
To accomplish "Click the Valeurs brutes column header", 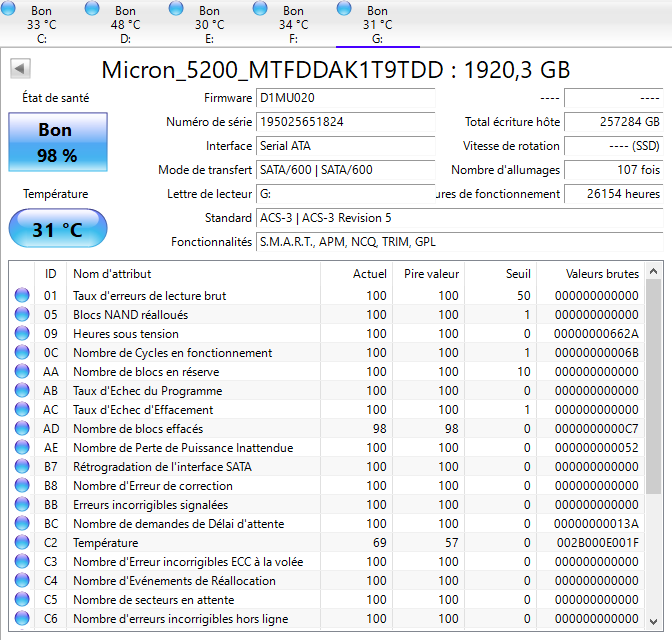I will coord(591,273).
